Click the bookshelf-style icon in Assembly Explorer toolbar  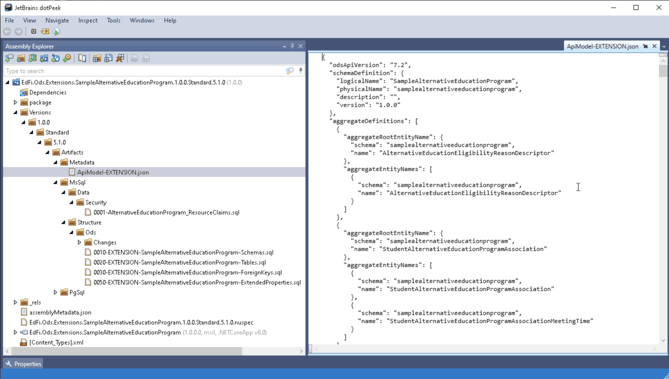32,58
